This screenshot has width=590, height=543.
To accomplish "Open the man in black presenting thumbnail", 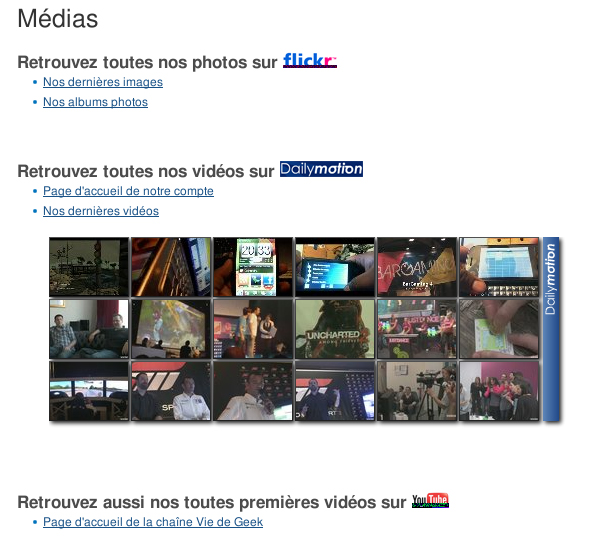I will (x=335, y=391).
